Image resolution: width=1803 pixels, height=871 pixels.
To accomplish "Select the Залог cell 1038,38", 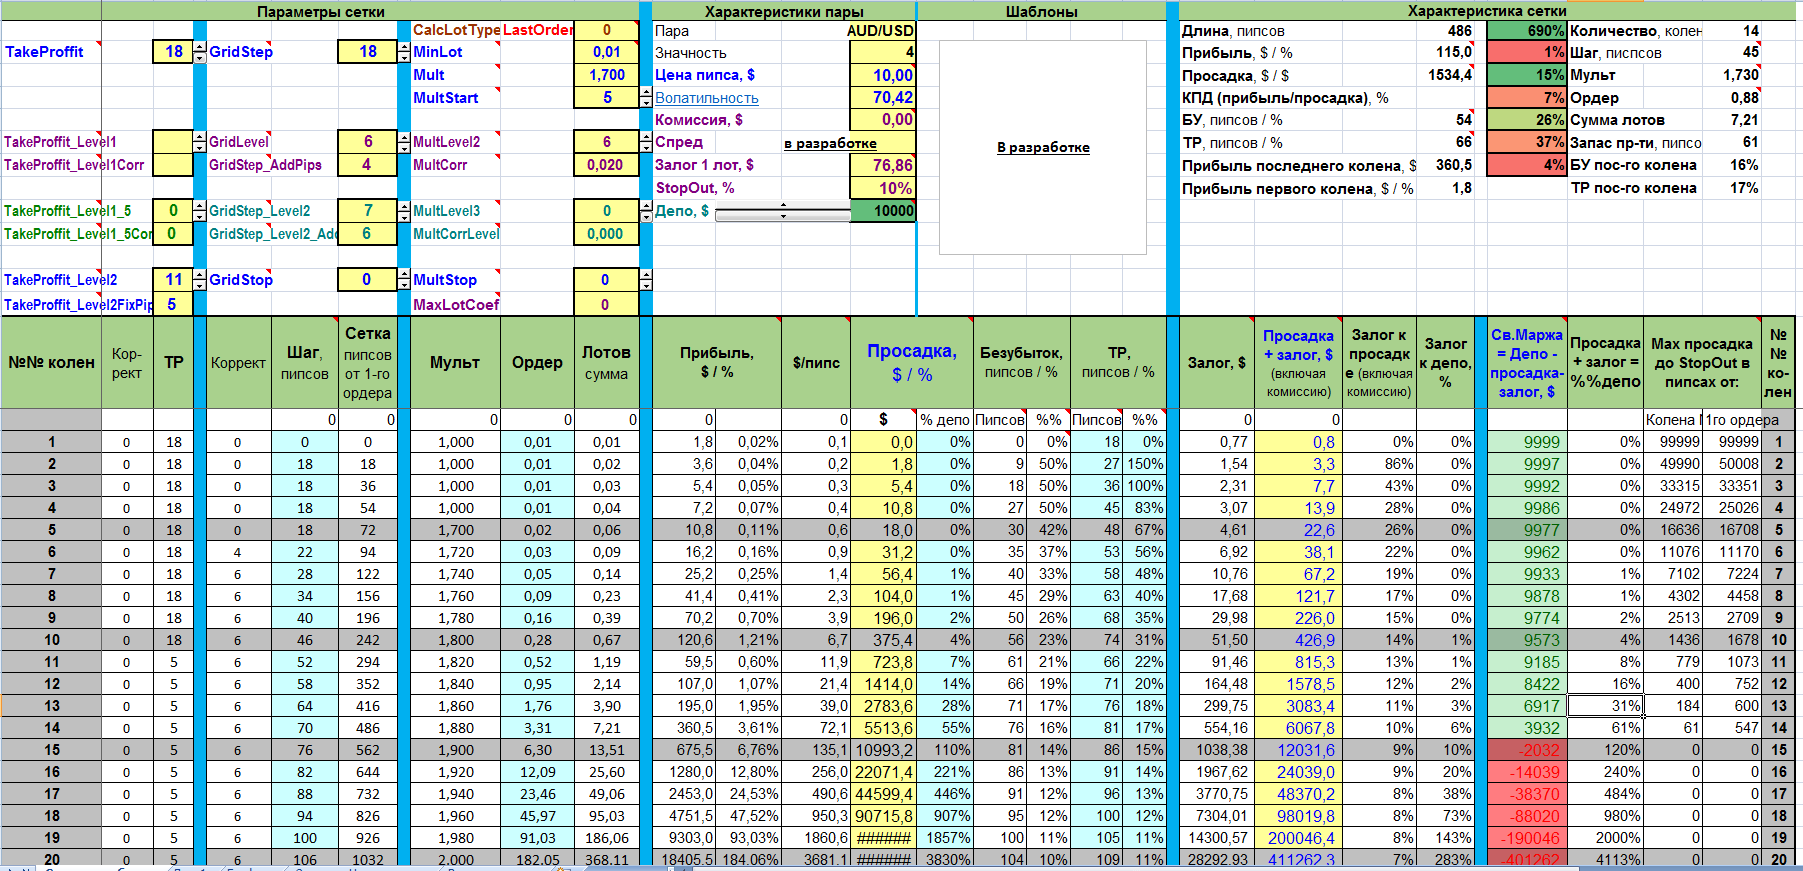I will [x=1216, y=750].
